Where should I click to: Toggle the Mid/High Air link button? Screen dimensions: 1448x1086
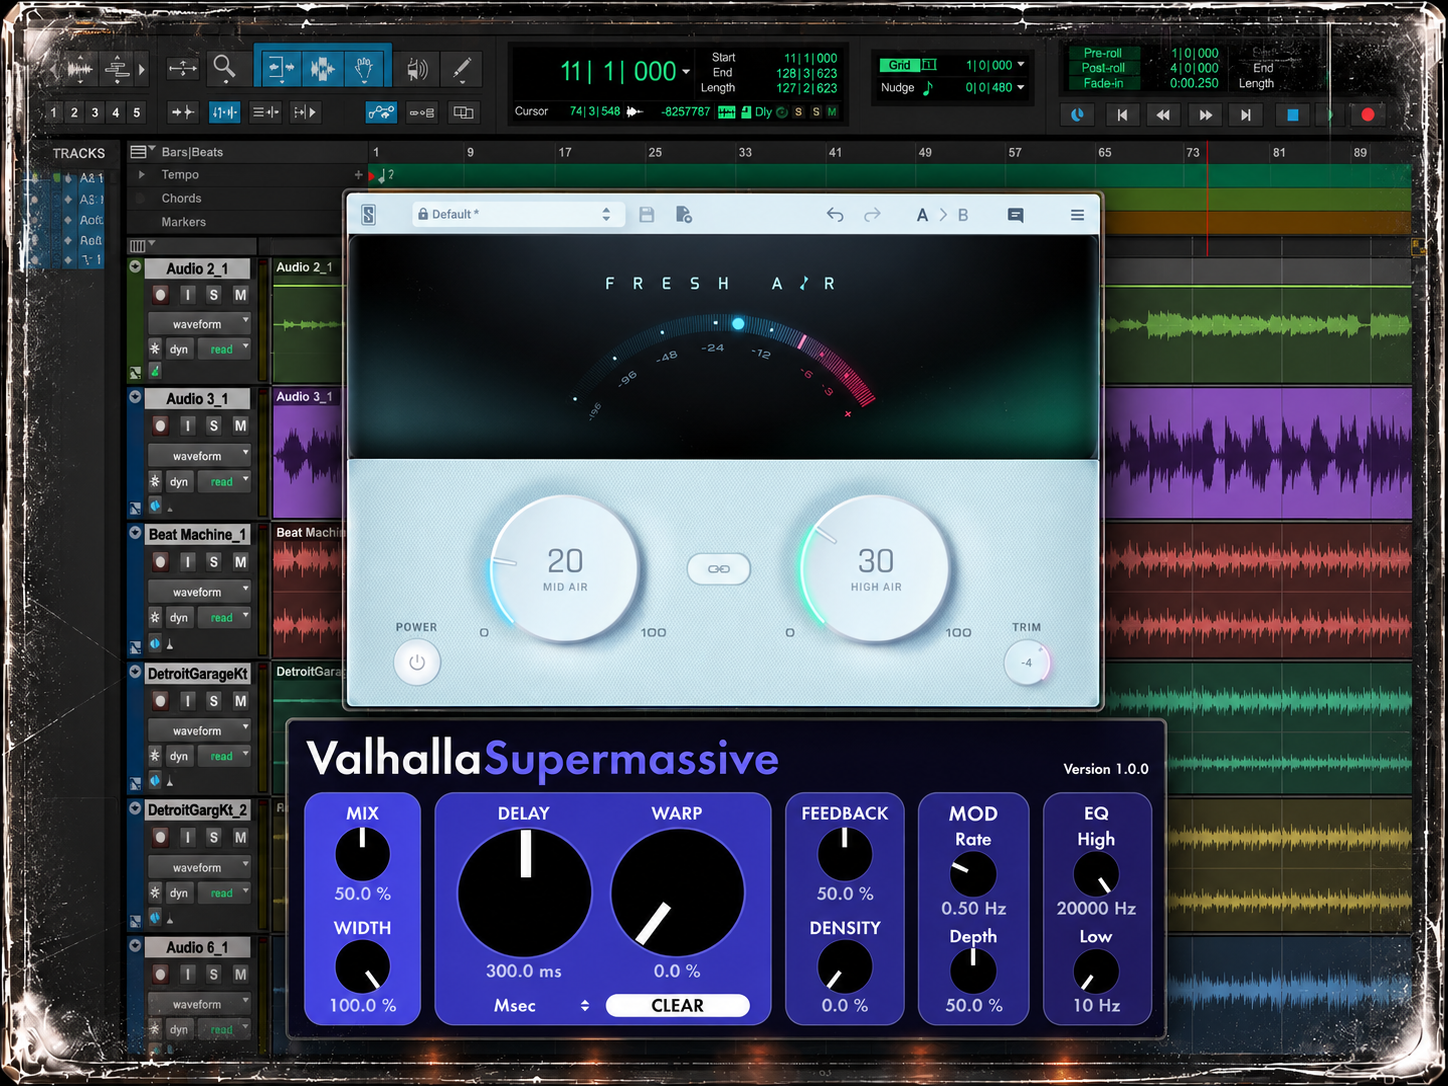coord(719,569)
